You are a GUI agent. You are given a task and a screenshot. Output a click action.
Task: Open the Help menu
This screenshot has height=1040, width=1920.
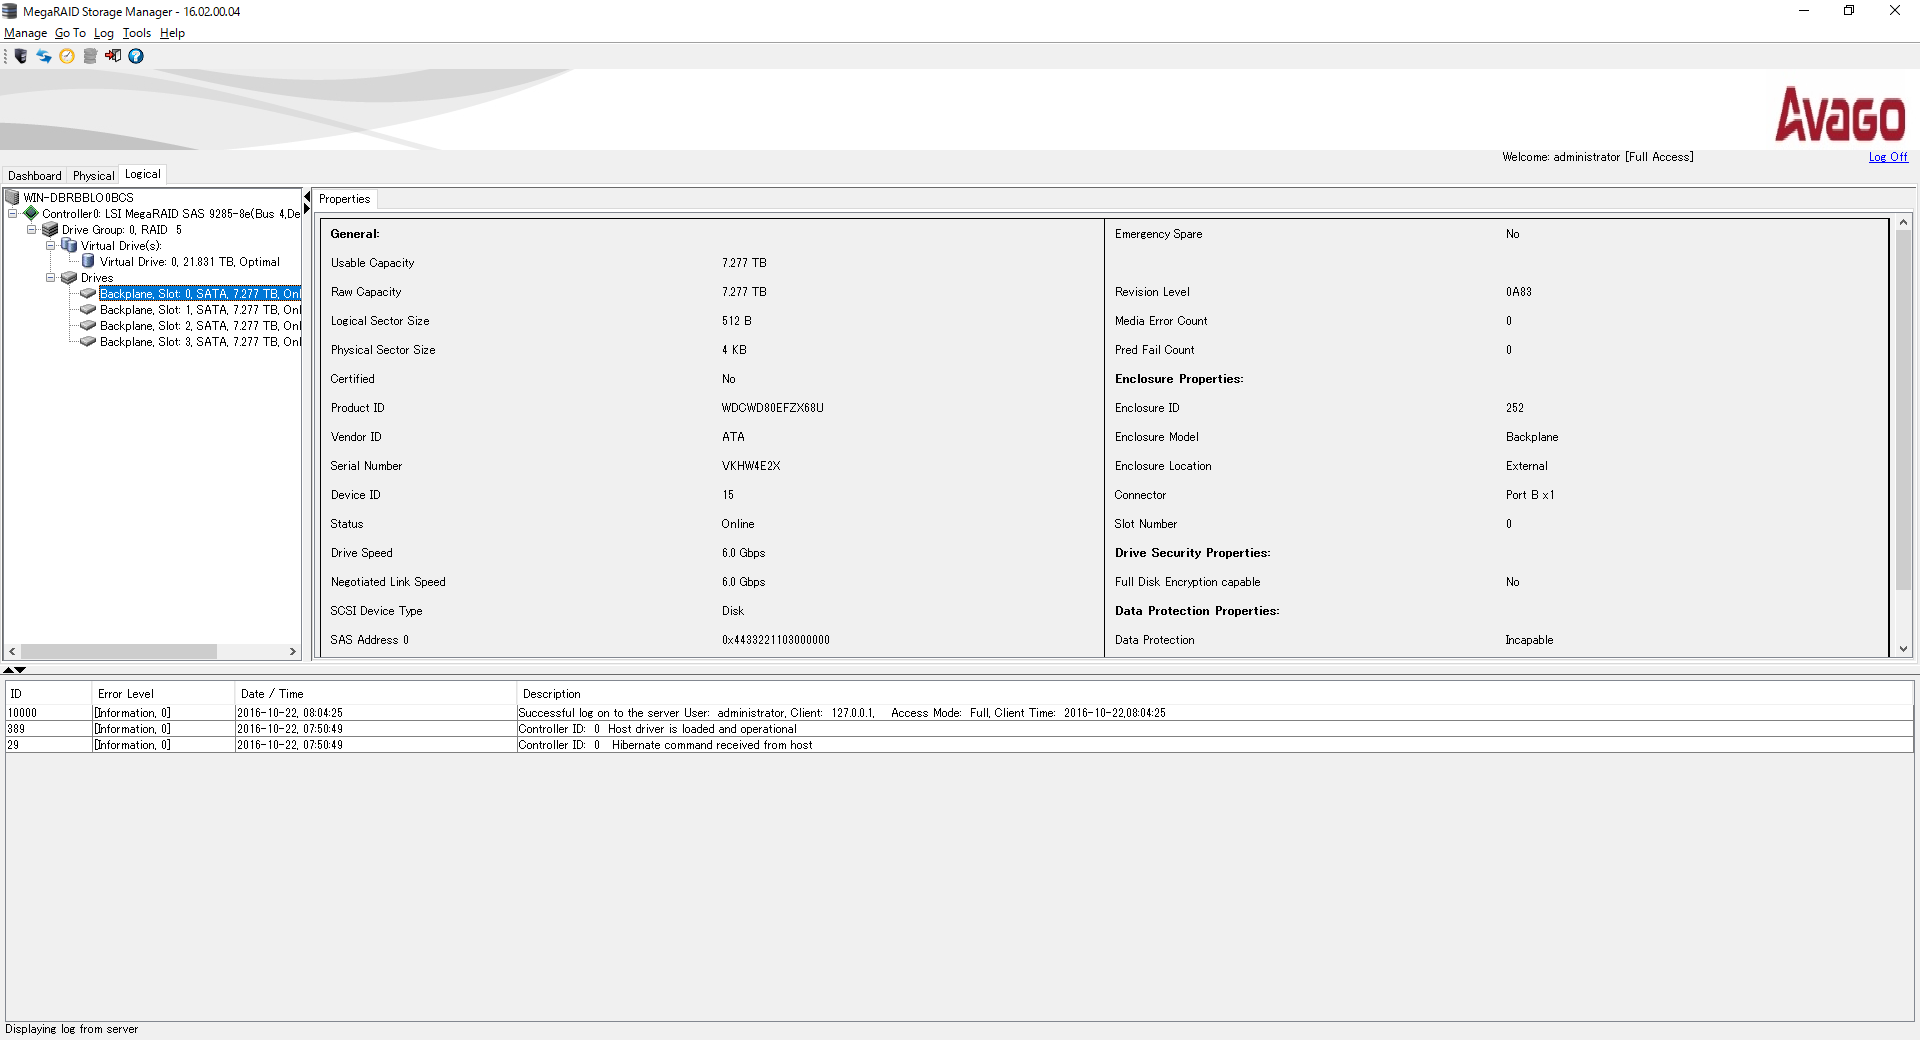(172, 33)
